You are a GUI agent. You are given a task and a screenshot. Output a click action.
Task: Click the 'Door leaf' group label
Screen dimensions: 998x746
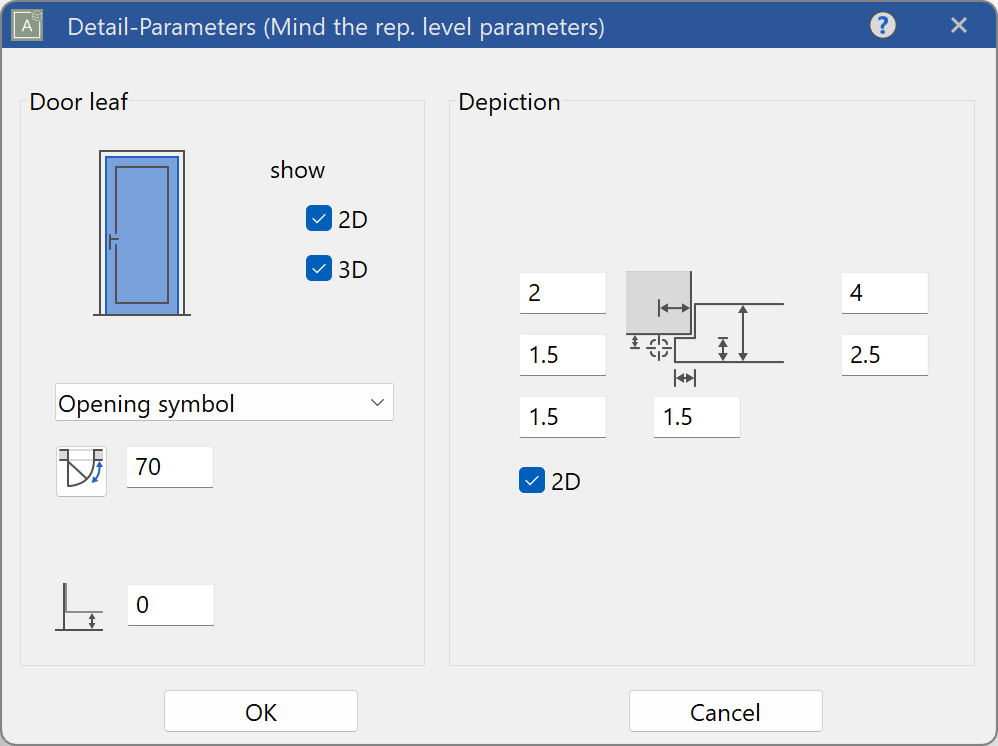pyautogui.click(x=79, y=102)
